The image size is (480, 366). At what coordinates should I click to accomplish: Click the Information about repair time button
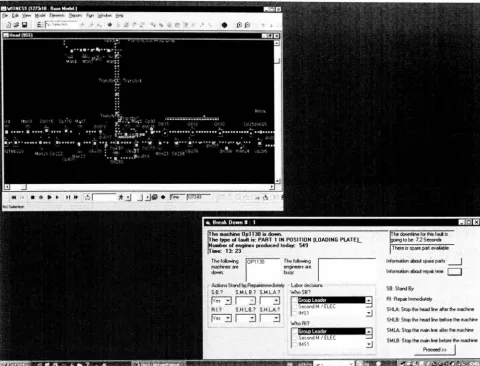click(x=454, y=272)
